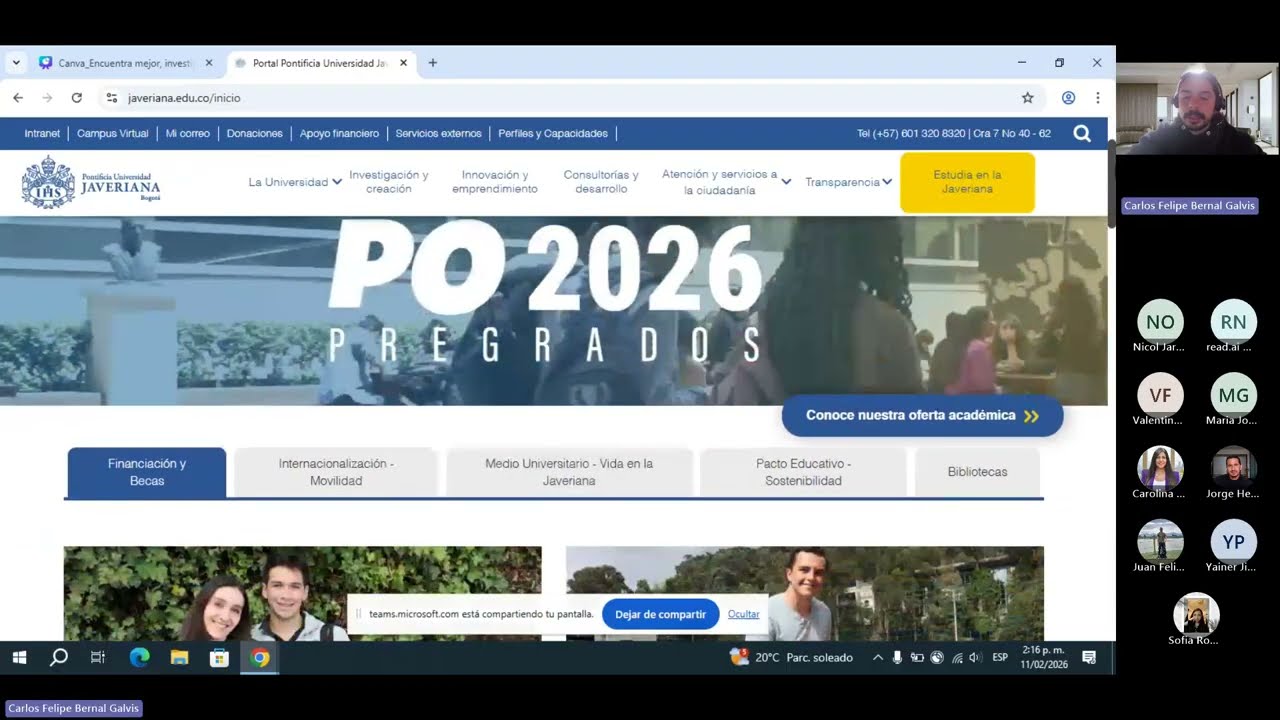Screen dimensions: 1280x720
Task: Click the Javeriana university logo
Action: tap(91, 182)
